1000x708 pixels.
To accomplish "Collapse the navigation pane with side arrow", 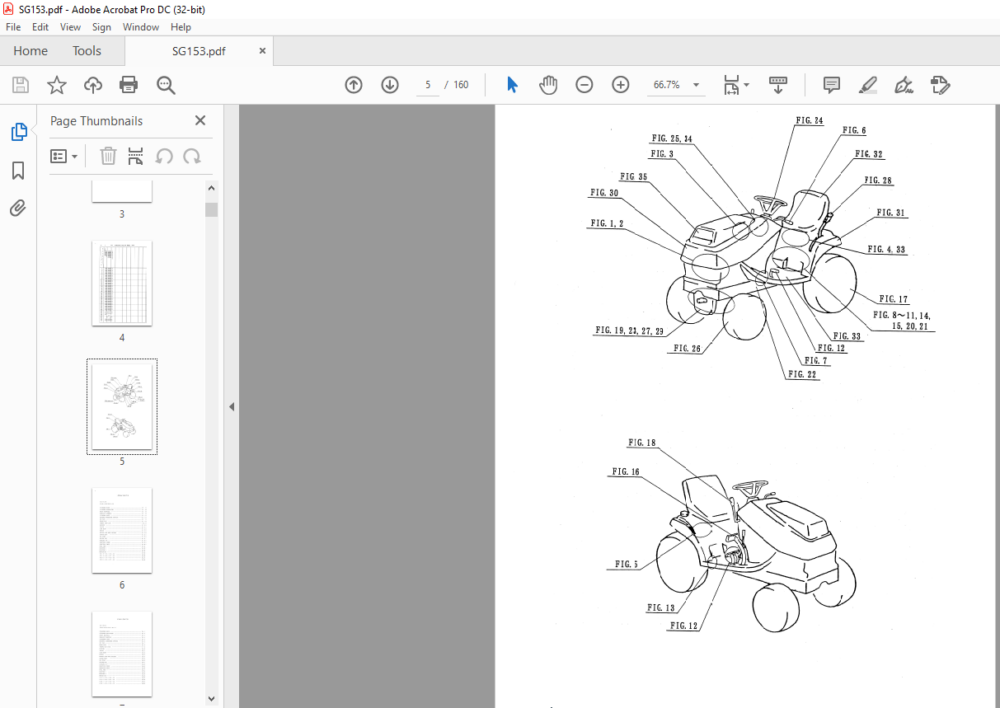I will pos(232,406).
